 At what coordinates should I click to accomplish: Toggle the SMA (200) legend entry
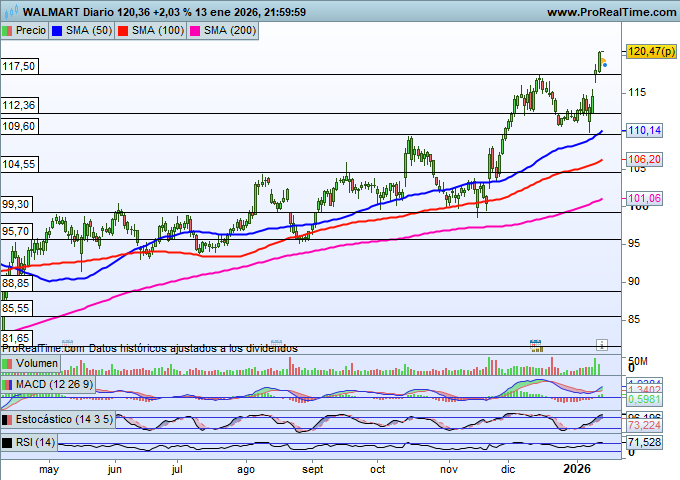tap(228, 31)
